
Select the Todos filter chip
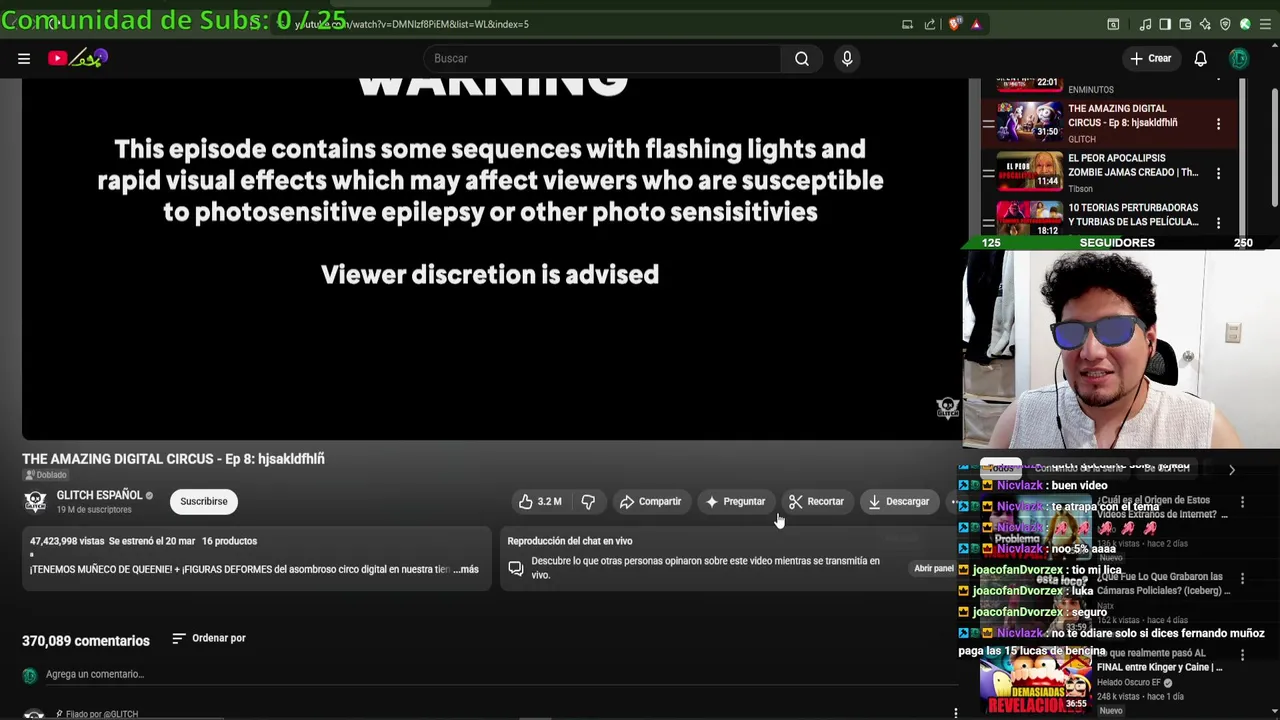coord(1000,467)
